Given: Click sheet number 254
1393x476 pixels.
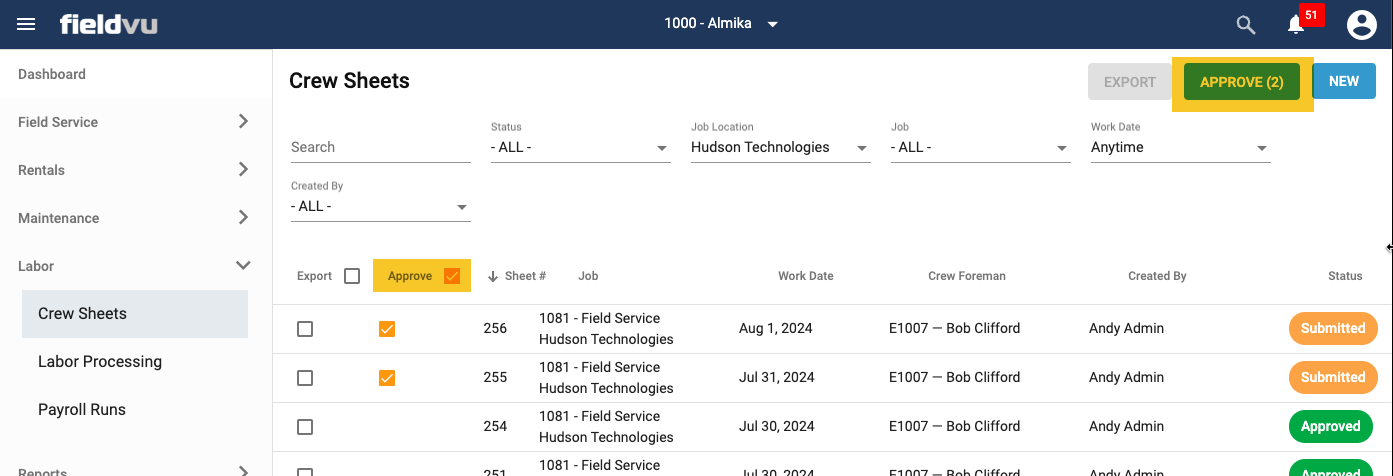Looking at the screenshot, I should coord(495,426).
